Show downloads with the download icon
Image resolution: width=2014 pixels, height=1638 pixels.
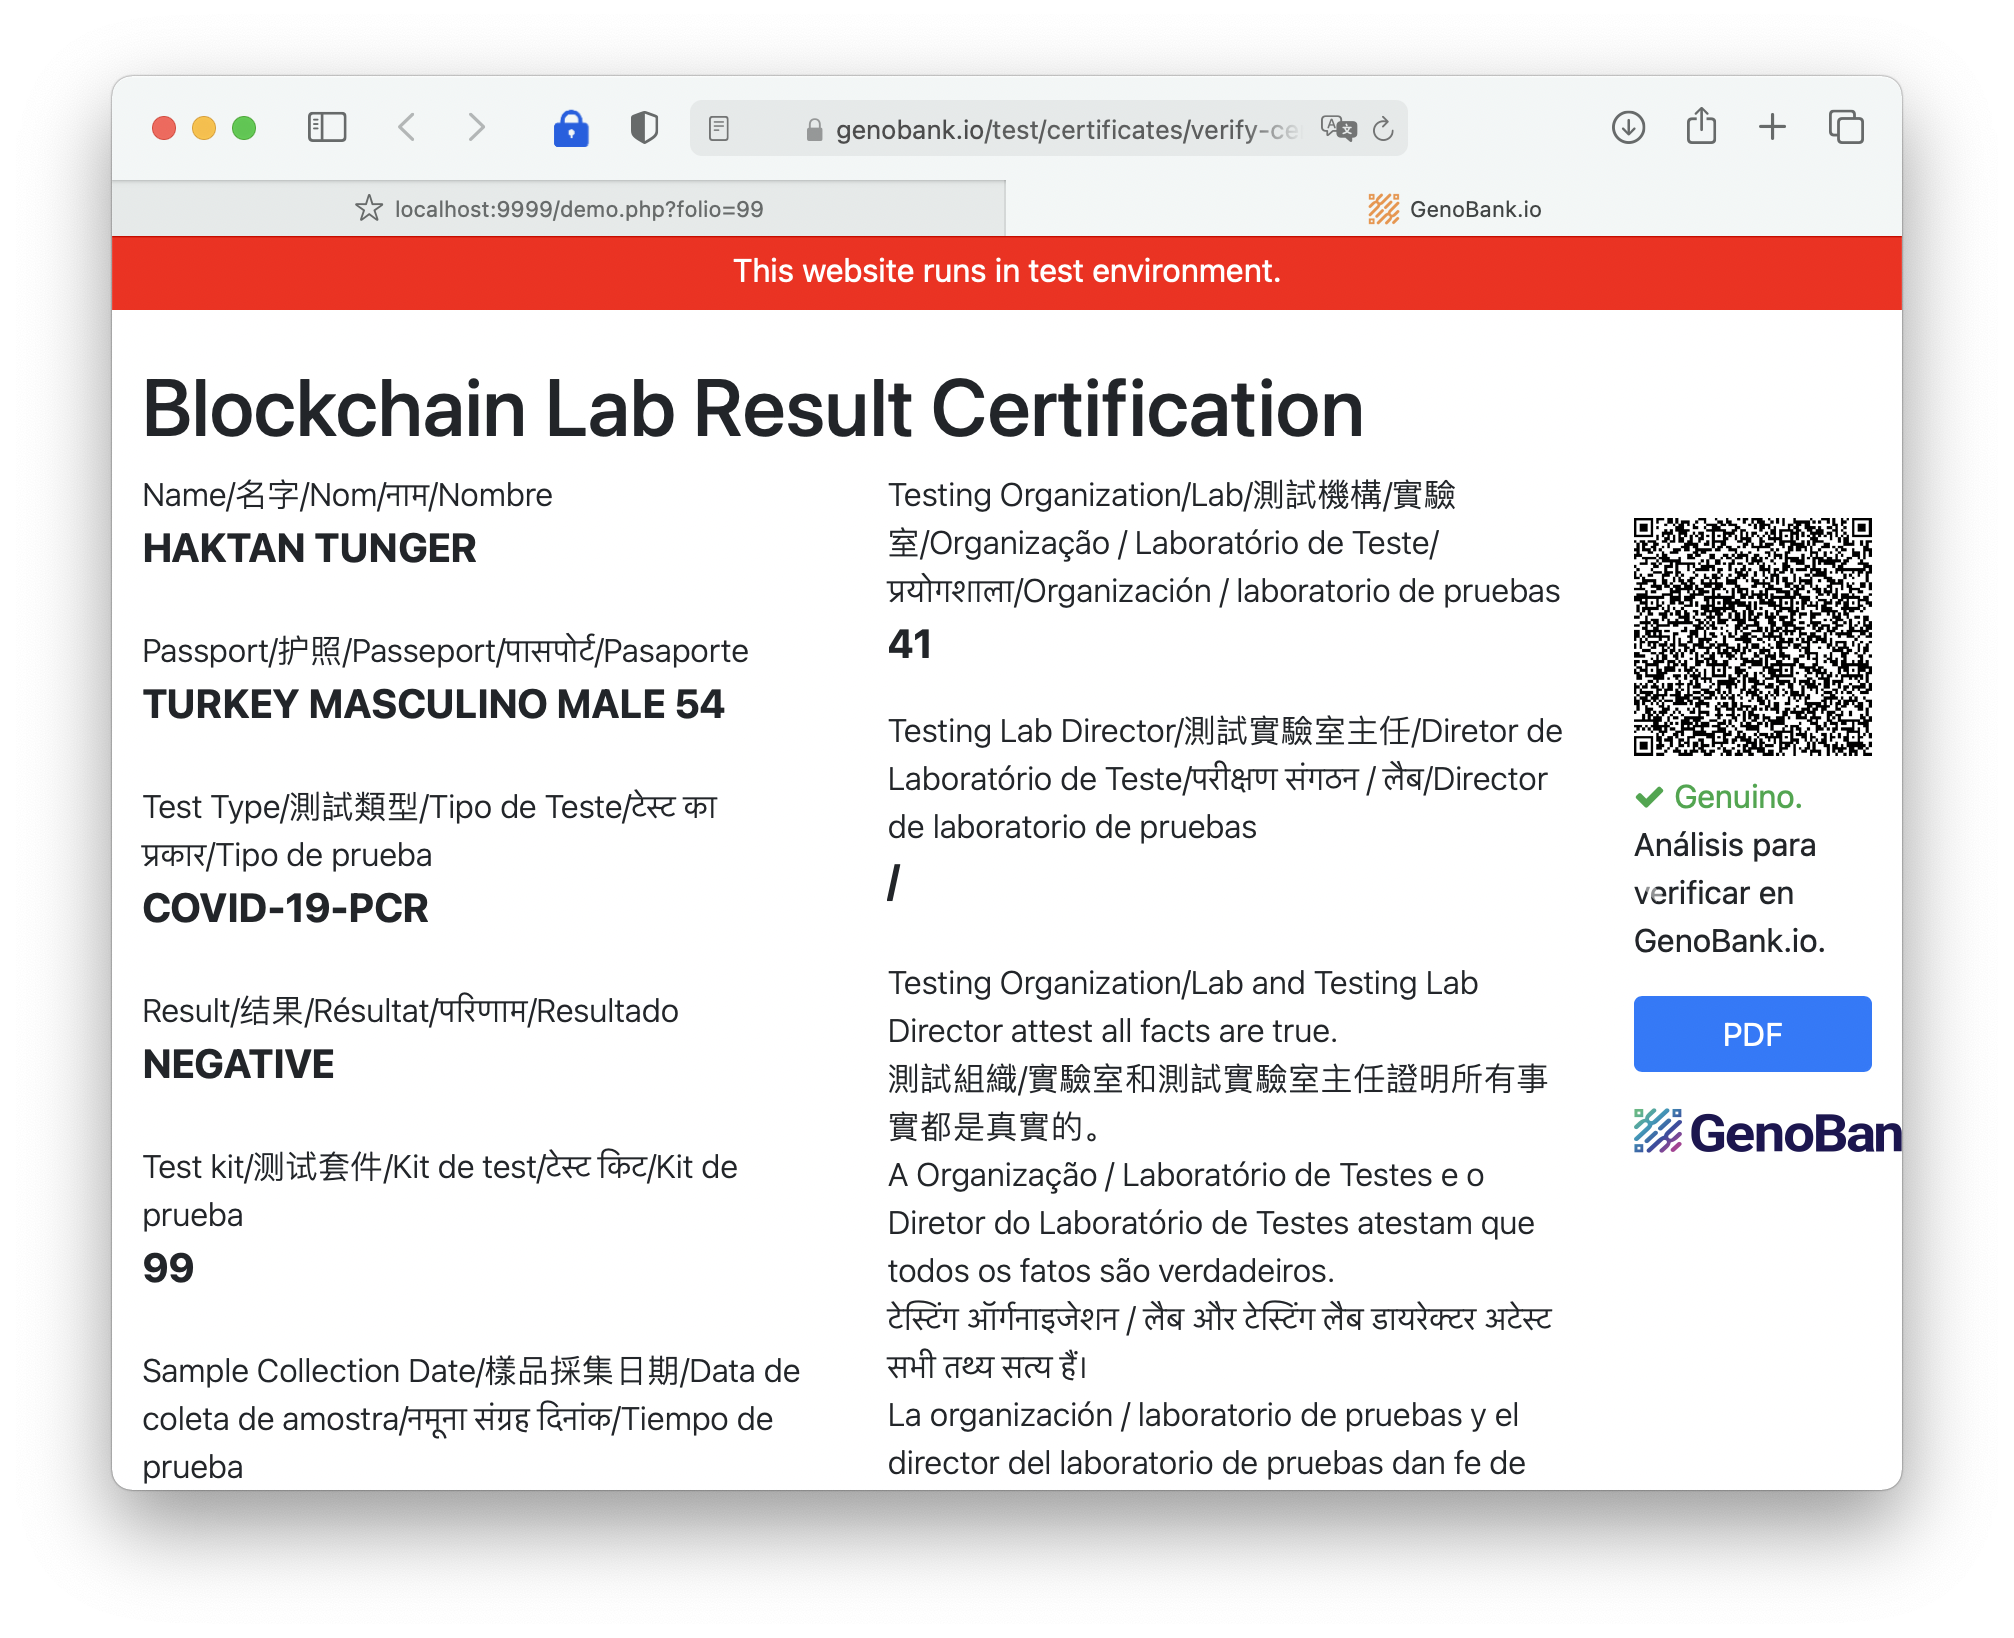click(1628, 128)
